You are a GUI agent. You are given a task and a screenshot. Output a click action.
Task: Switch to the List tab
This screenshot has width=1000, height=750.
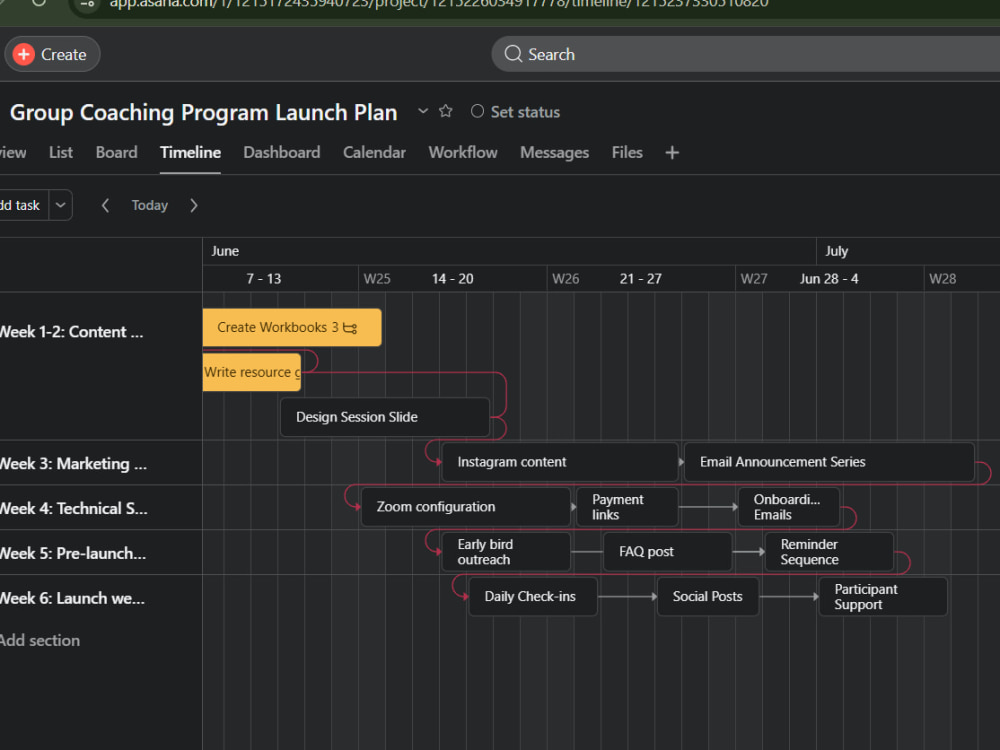61,152
